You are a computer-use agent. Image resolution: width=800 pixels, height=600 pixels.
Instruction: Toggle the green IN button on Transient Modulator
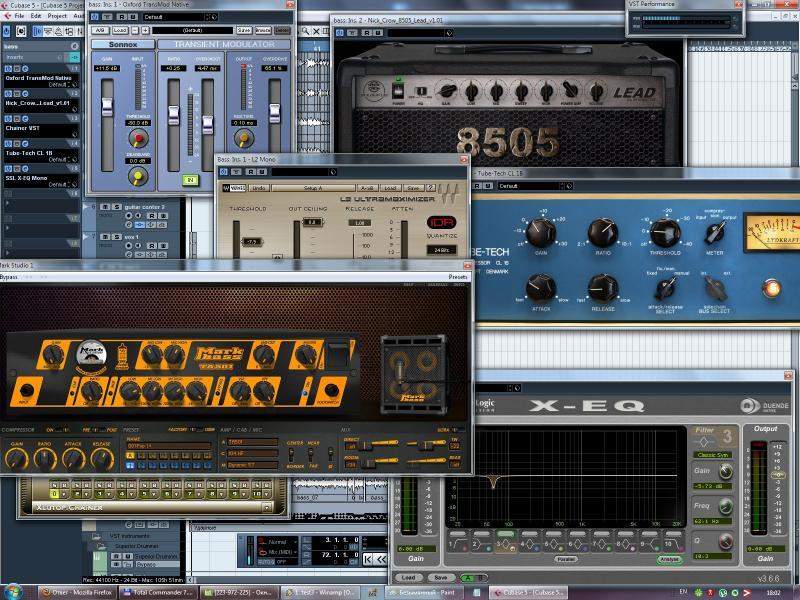190,180
